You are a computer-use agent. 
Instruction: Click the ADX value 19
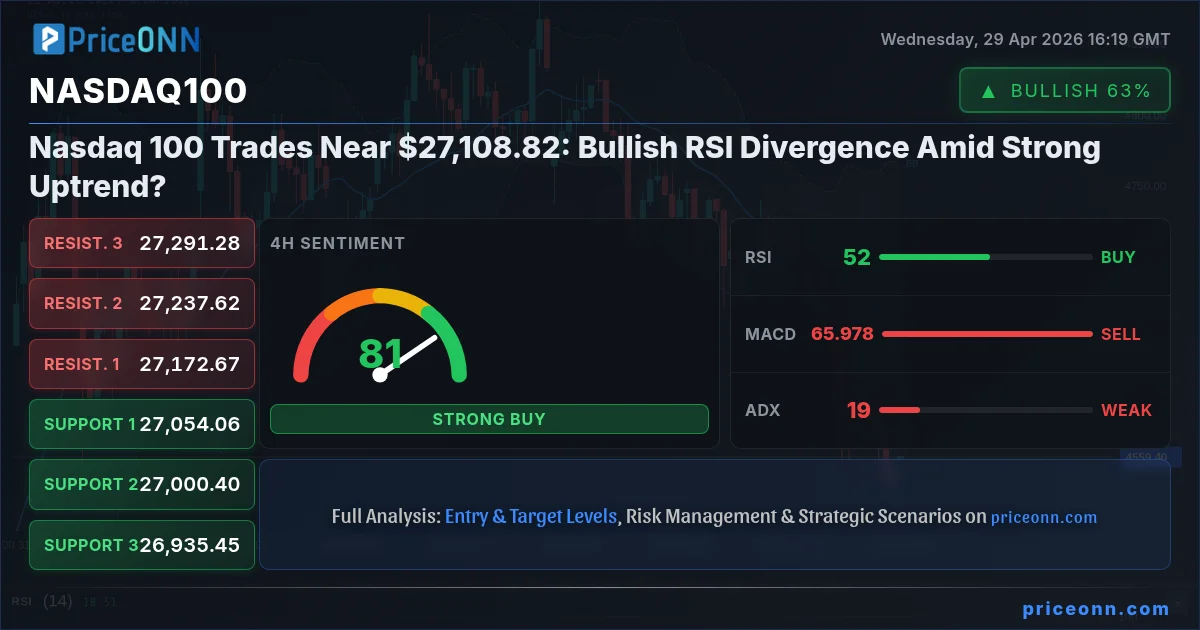point(859,410)
